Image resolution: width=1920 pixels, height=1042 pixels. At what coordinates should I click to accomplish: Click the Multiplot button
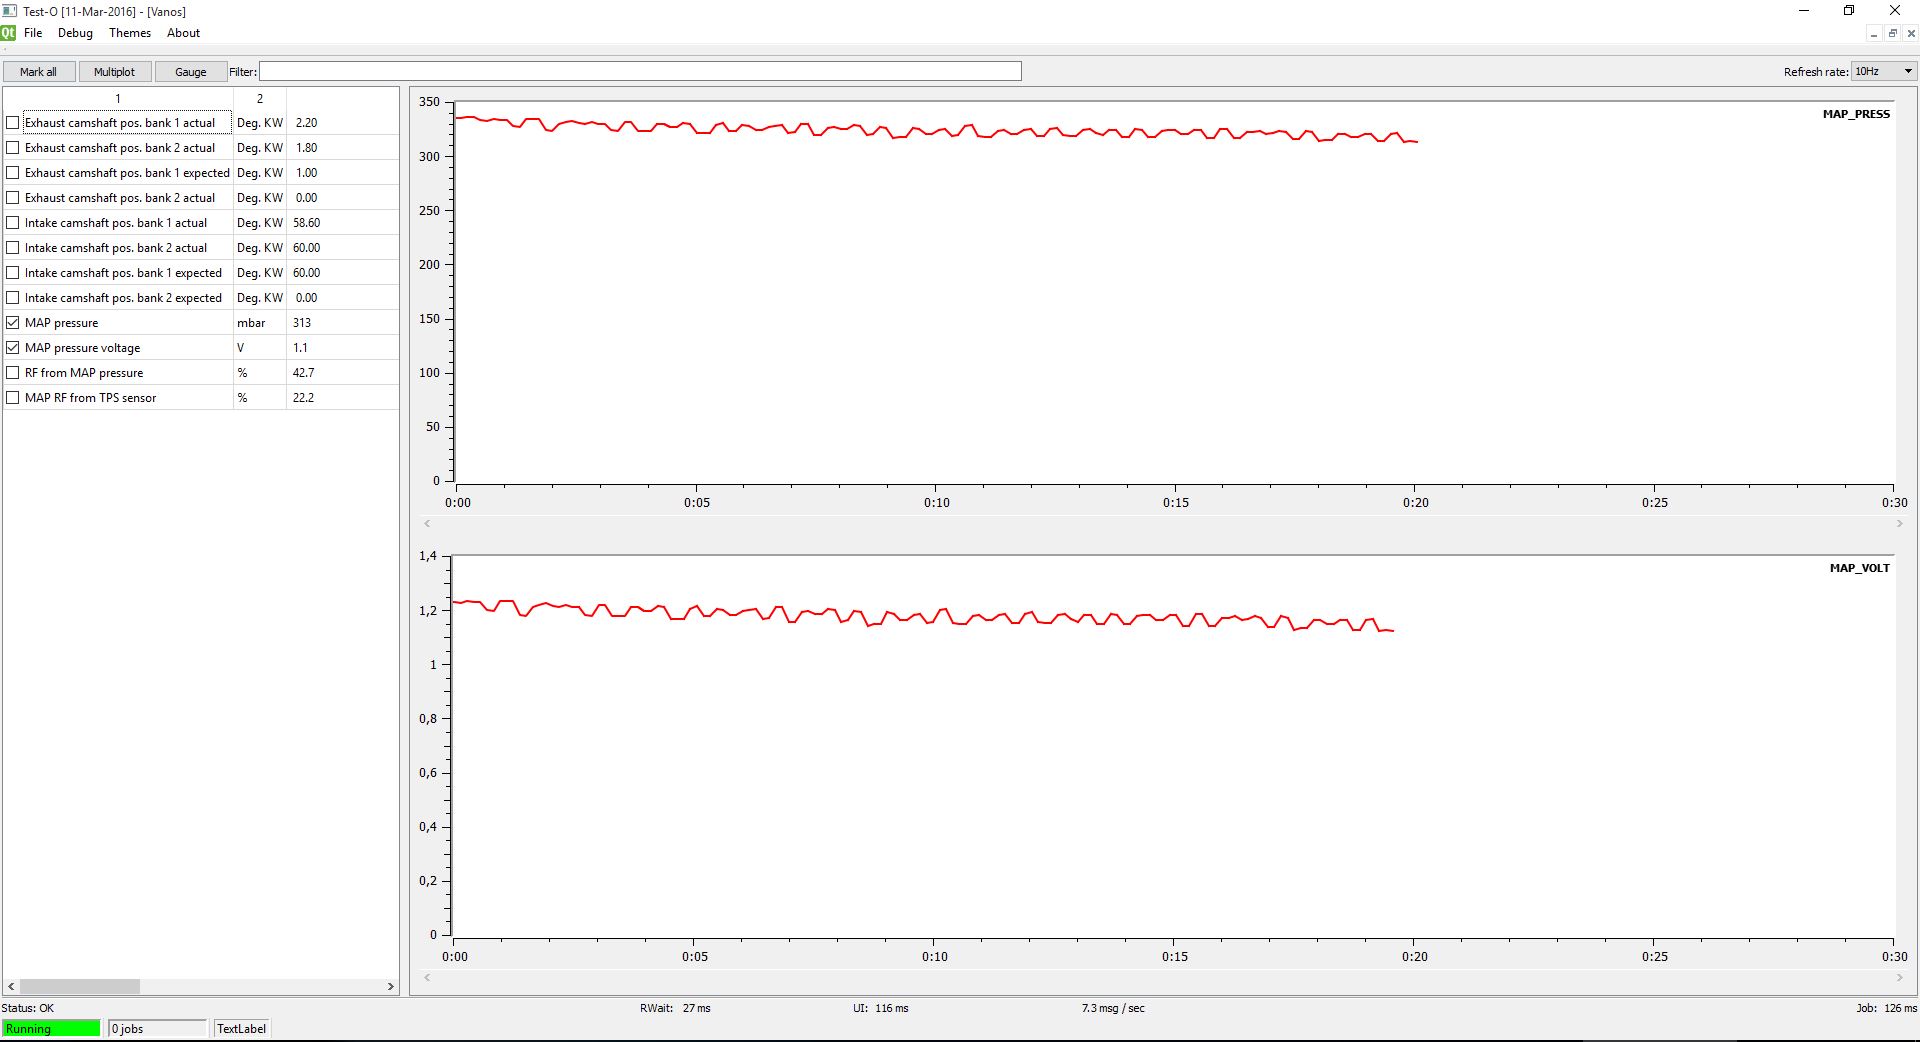[114, 72]
